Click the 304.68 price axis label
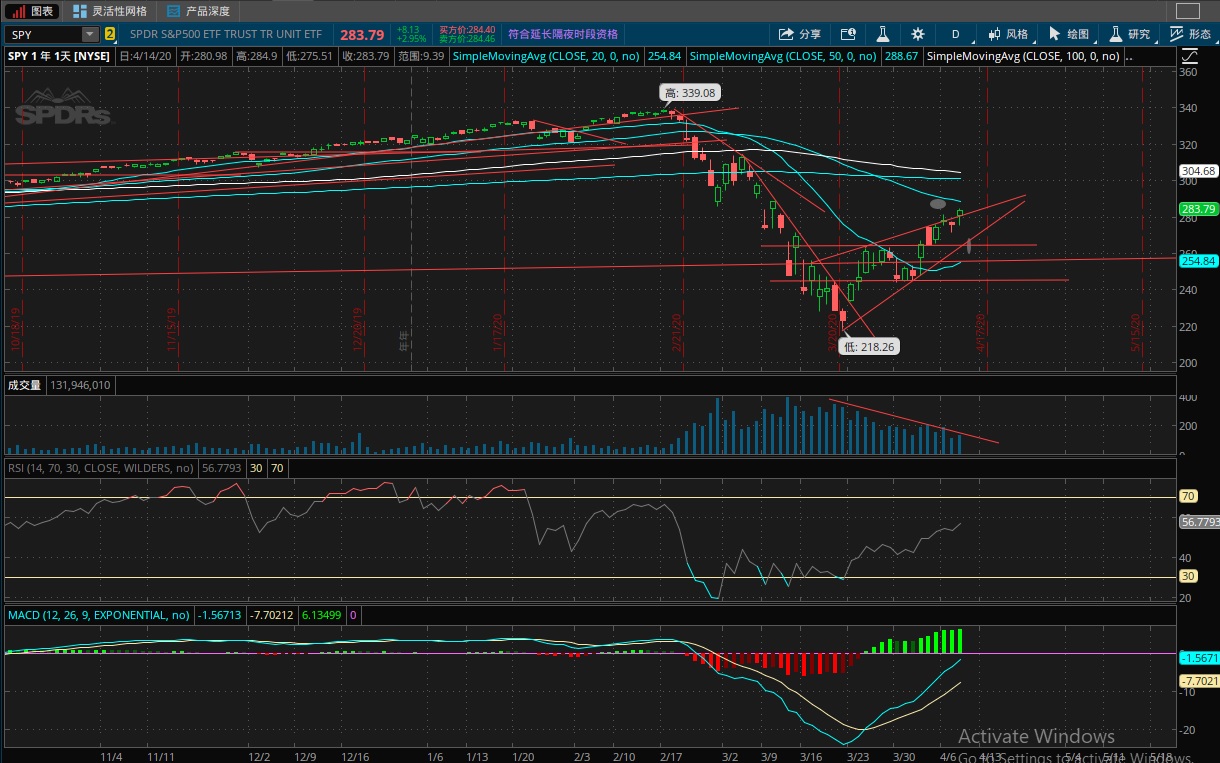Viewport: 1220px width, 763px height. point(1198,171)
